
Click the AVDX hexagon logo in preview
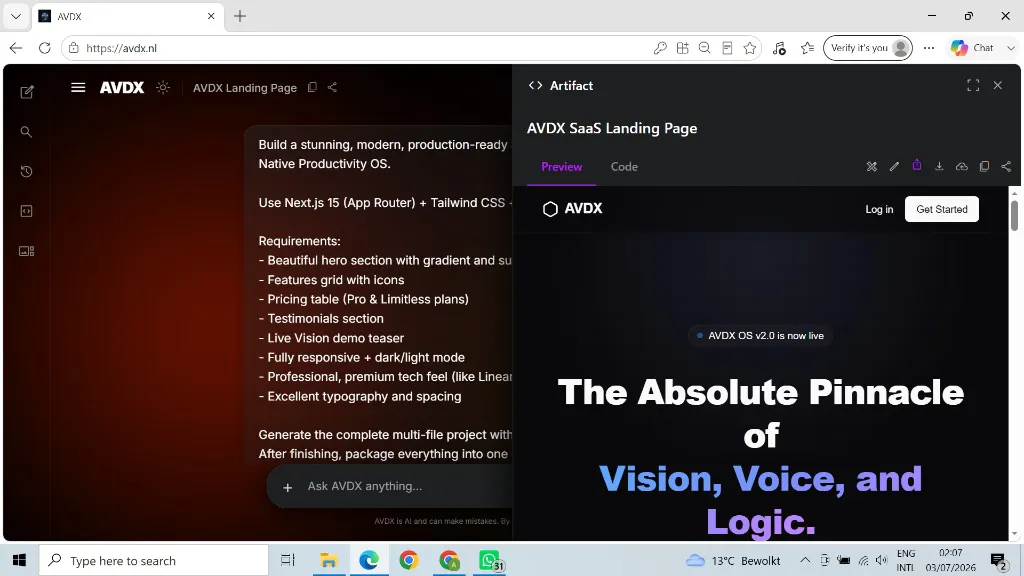[550, 209]
